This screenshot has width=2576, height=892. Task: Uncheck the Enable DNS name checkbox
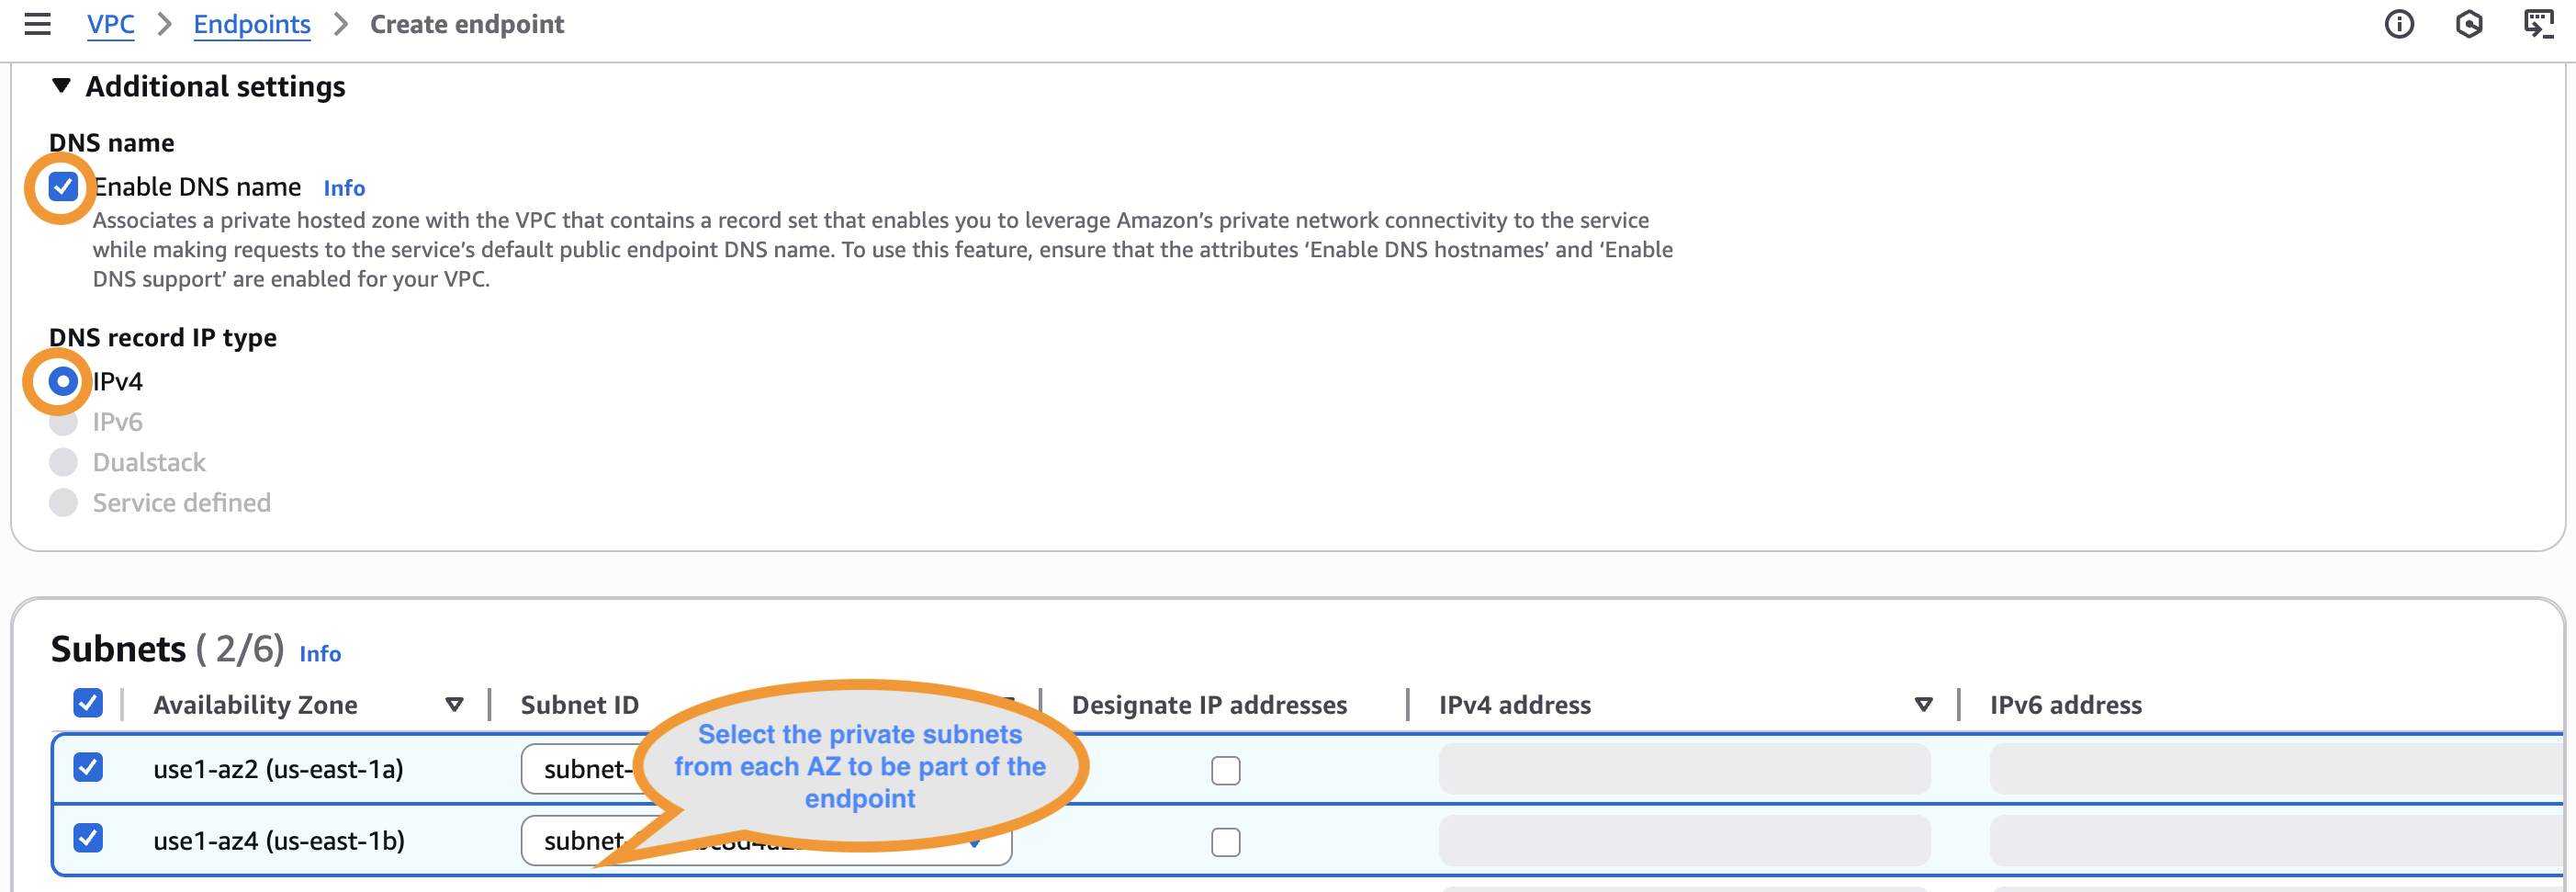coord(63,187)
